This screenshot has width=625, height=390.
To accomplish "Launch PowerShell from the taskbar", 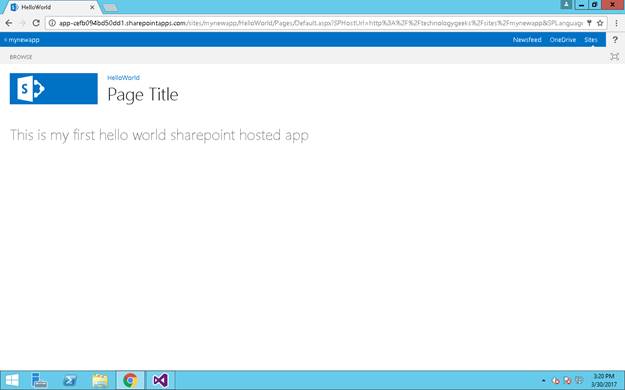I will [70, 380].
